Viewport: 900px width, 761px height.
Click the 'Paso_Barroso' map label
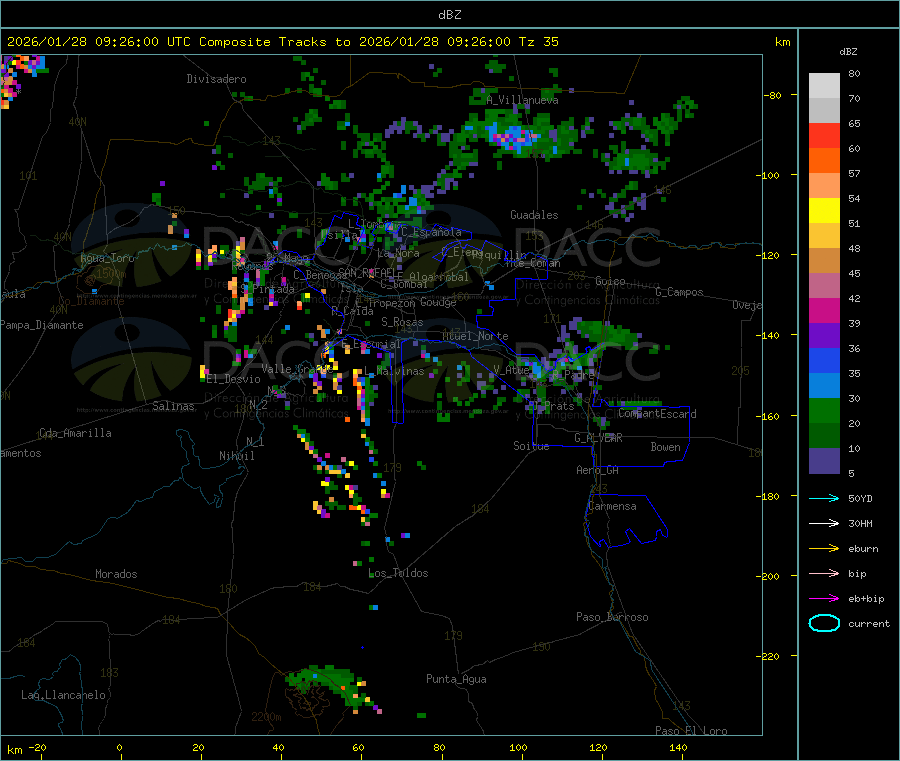coord(612,617)
